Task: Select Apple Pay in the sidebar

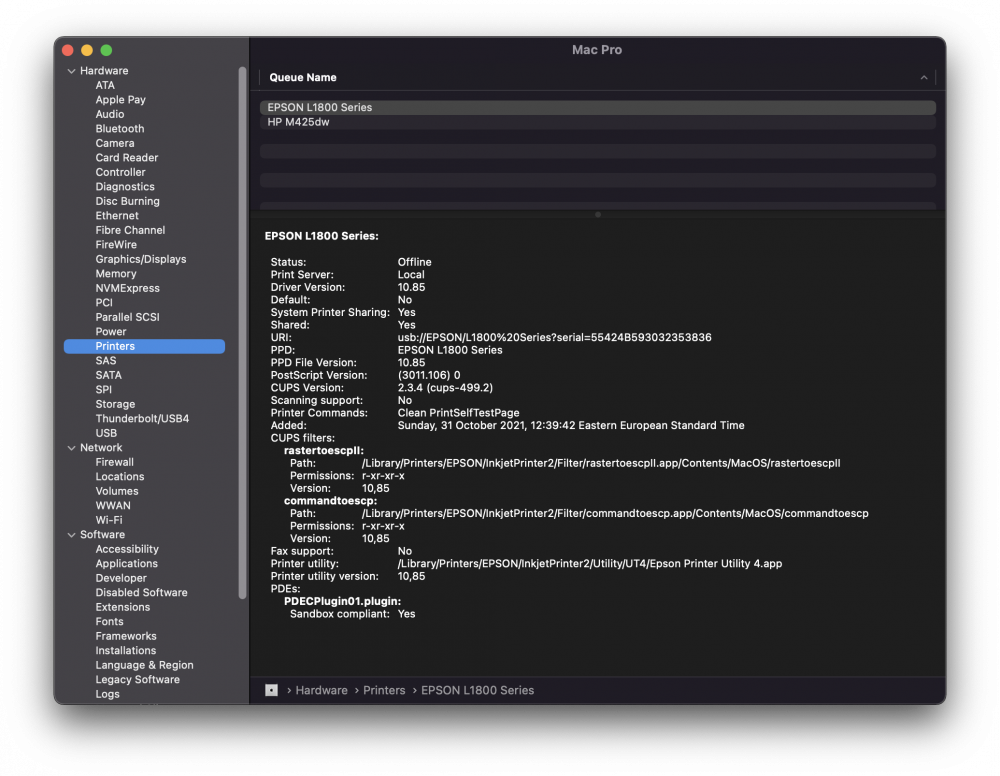Action: coord(121,99)
